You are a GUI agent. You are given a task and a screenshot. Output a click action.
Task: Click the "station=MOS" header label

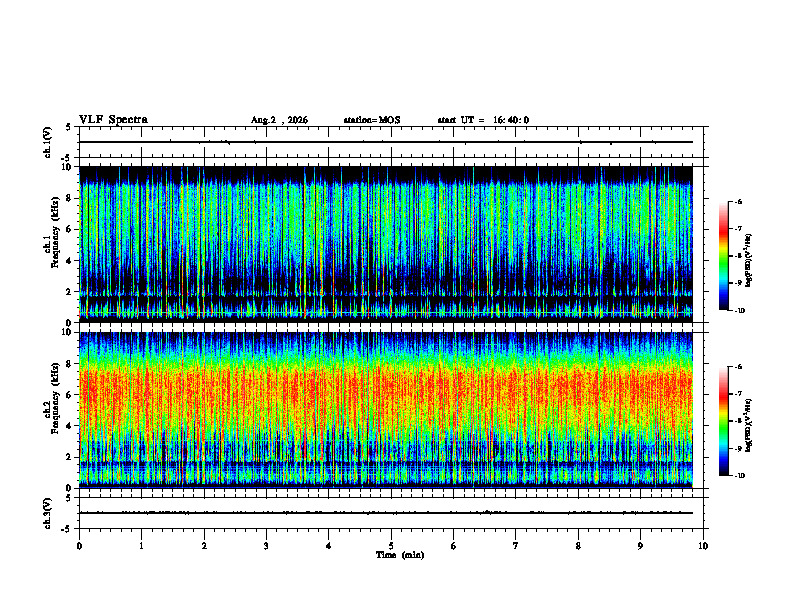(x=372, y=120)
